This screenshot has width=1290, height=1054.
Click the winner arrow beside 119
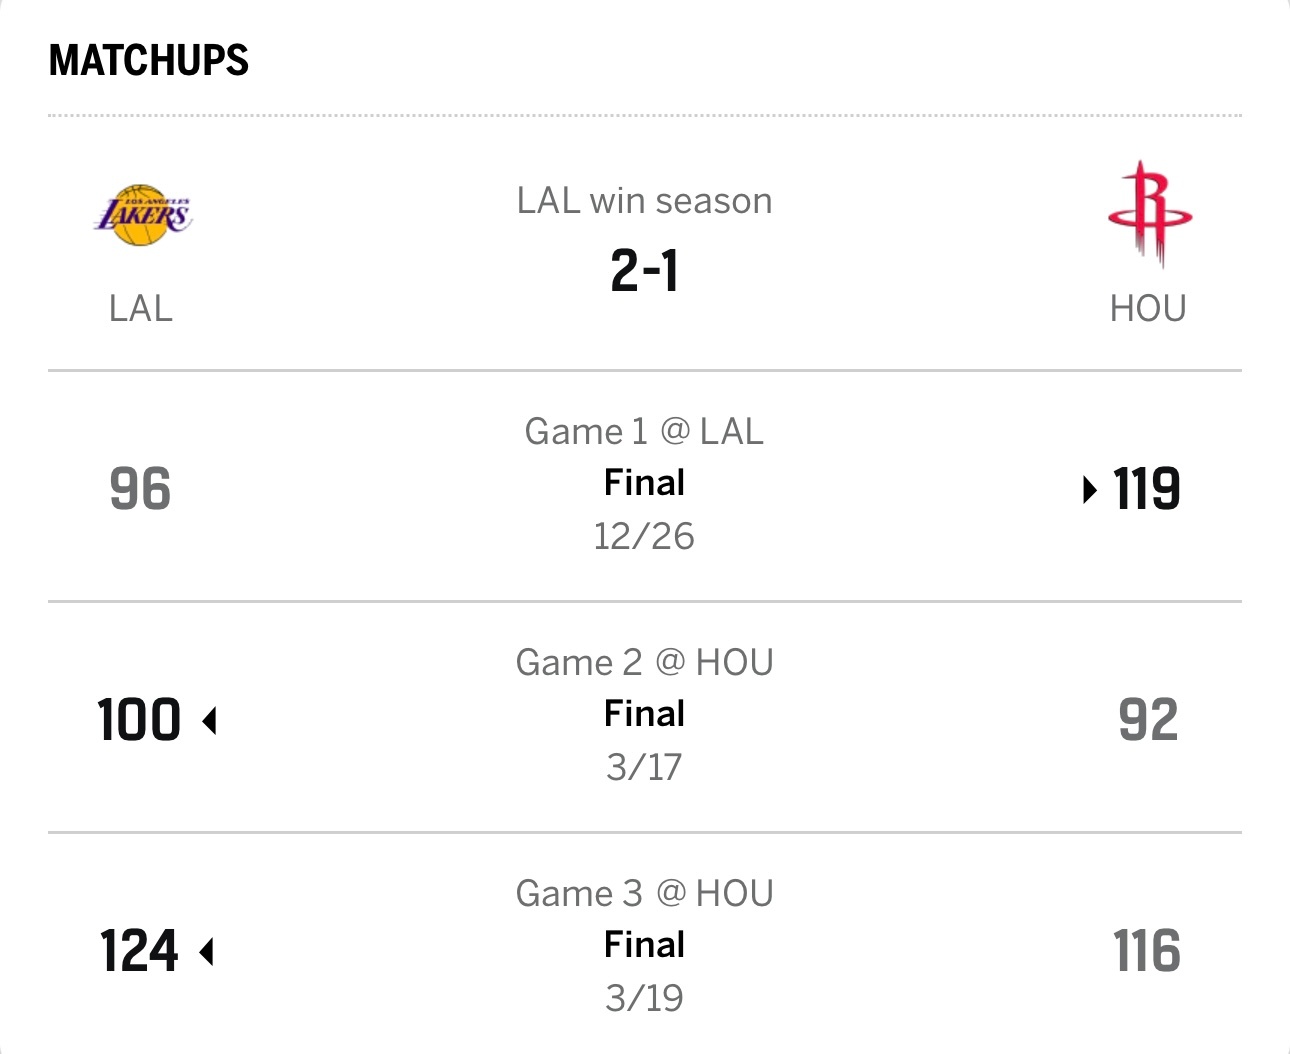(1090, 490)
